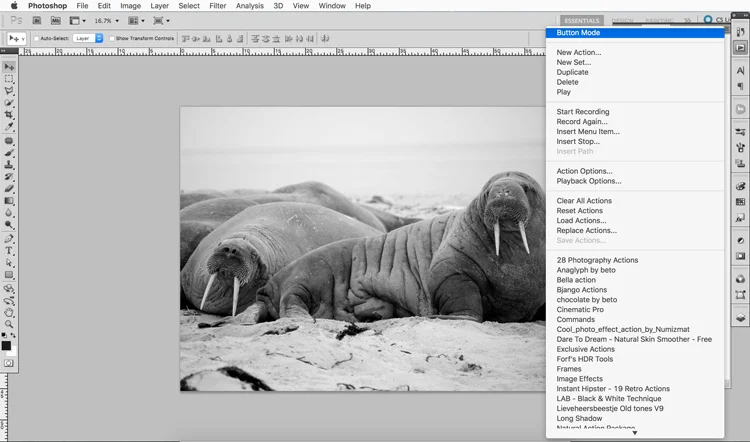
Task: Launch Mini Bridge from the application bar
Action: pyautogui.click(x=56, y=21)
